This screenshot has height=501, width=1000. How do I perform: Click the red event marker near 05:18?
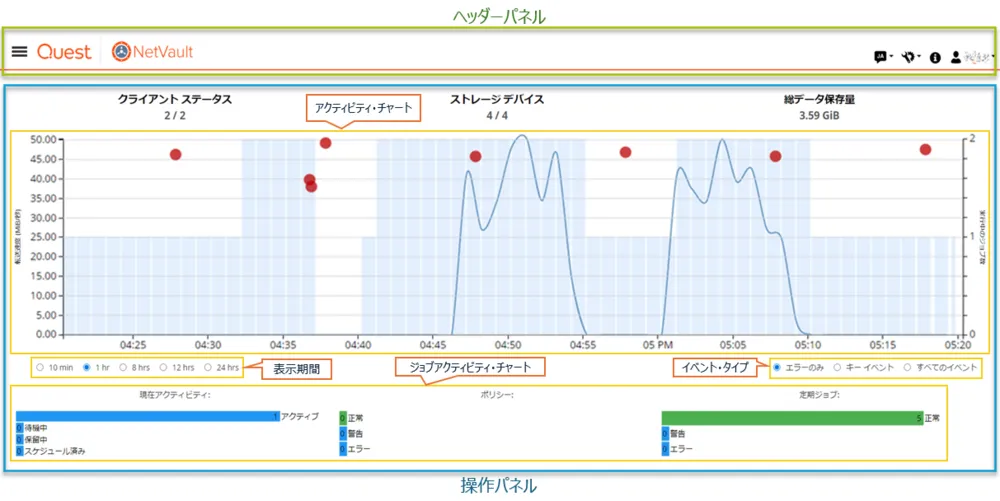[x=925, y=149]
